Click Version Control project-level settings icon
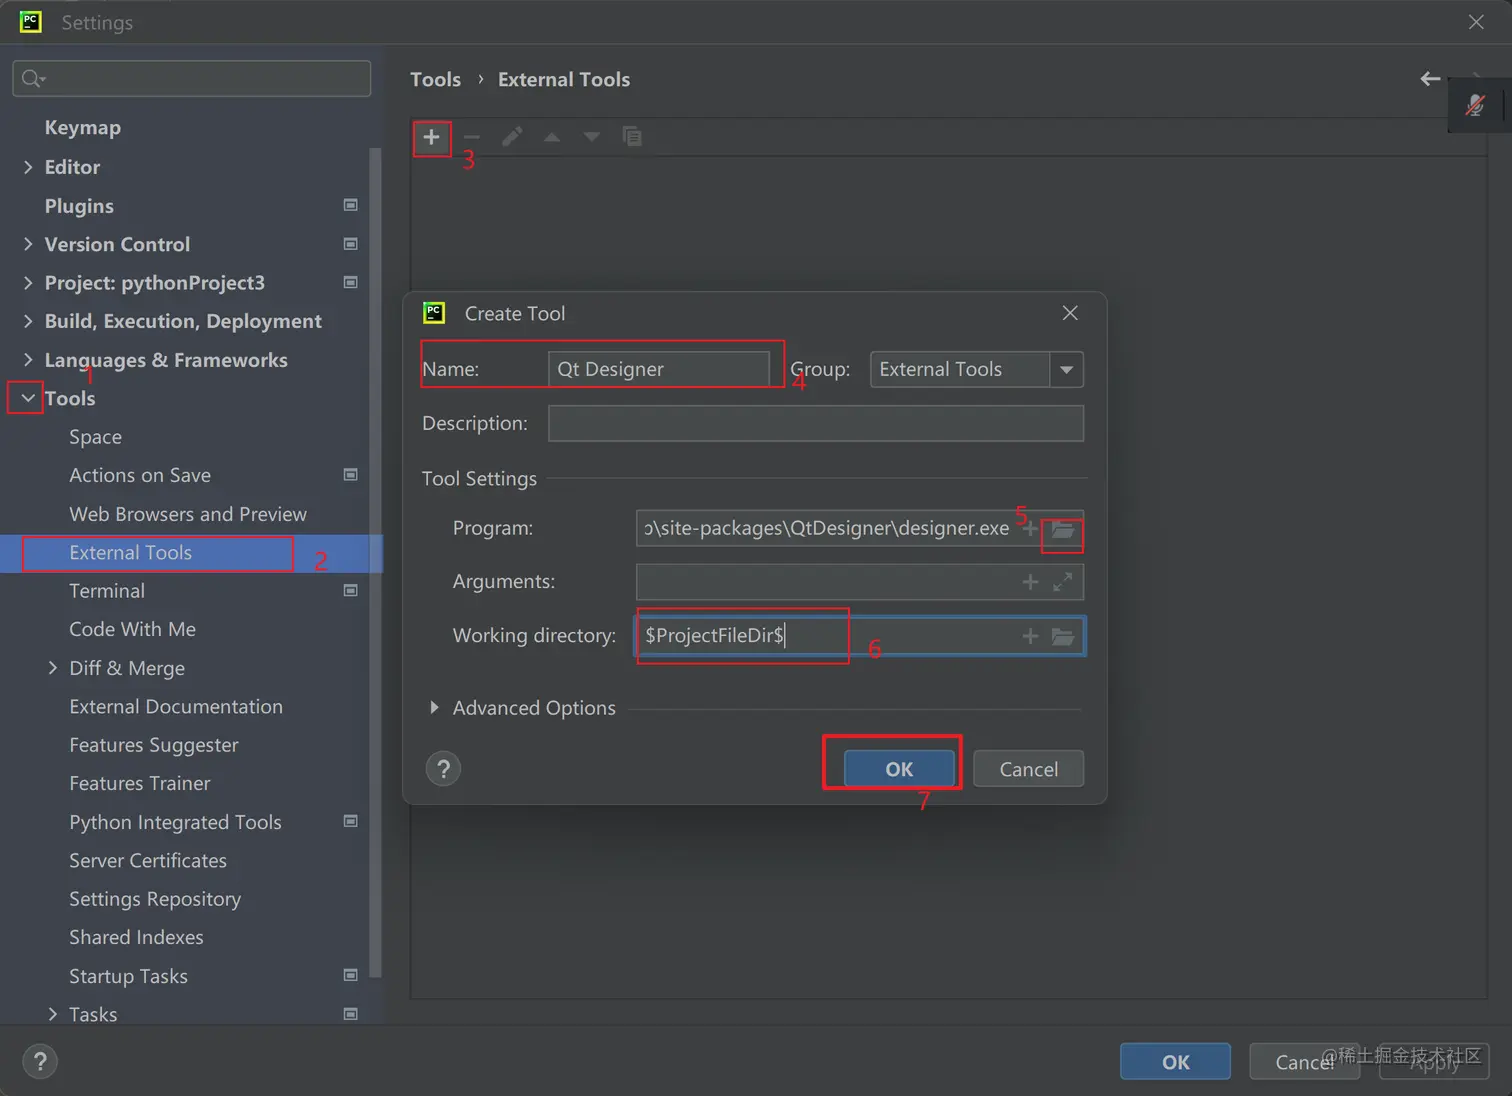The height and width of the screenshot is (1096, 1512). click(x=351, y=244)
